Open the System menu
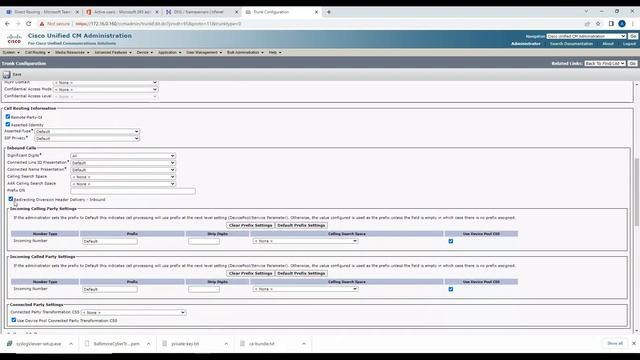640x360 pixels. point(11,52)
